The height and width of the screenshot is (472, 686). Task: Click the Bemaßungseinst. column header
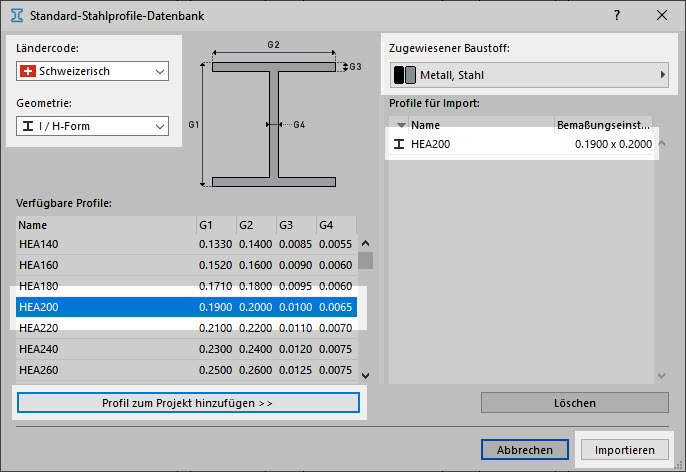603,125
